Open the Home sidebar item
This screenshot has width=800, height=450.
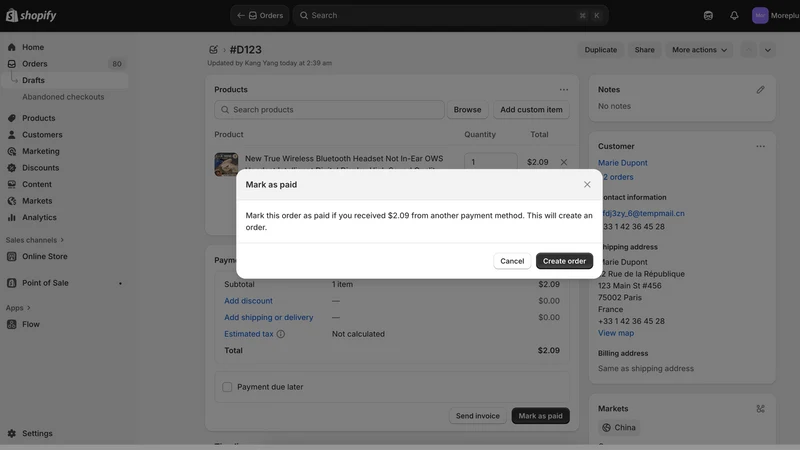coord(33,47)
